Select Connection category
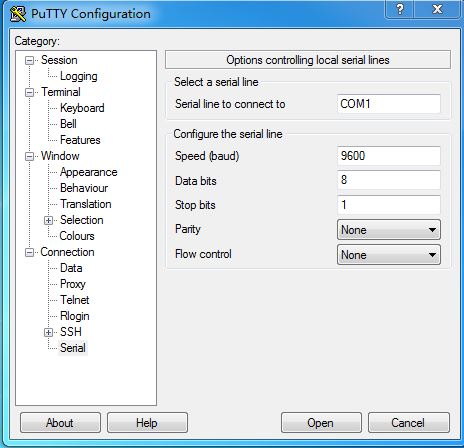The width and height of the screenshot is (464, 448). click(67, 252)
